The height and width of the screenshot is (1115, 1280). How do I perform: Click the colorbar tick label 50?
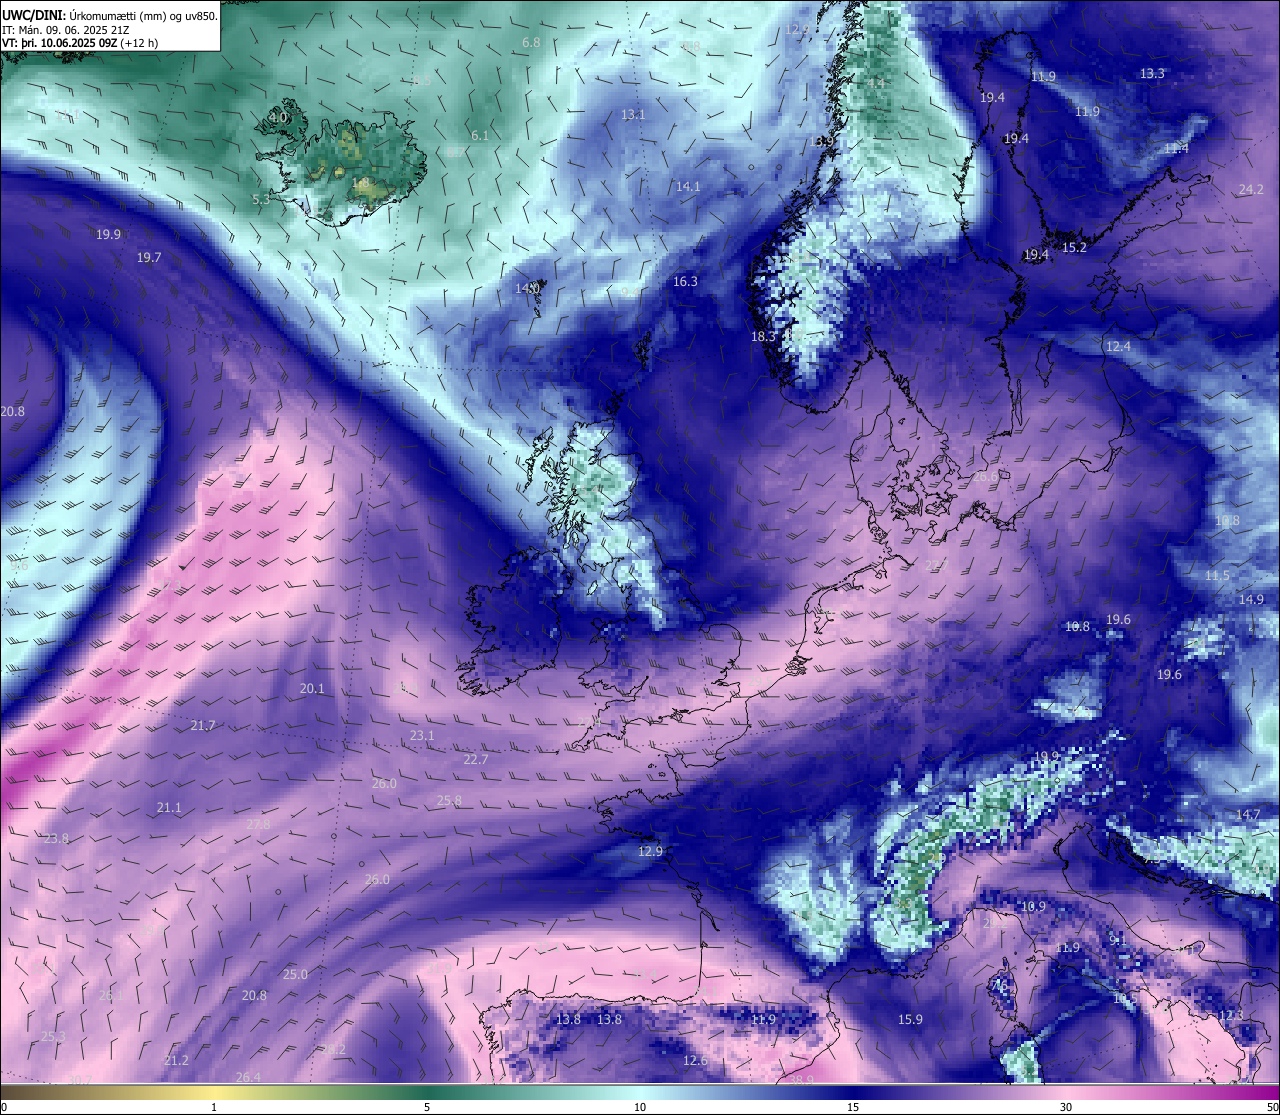point(1272,1107)
